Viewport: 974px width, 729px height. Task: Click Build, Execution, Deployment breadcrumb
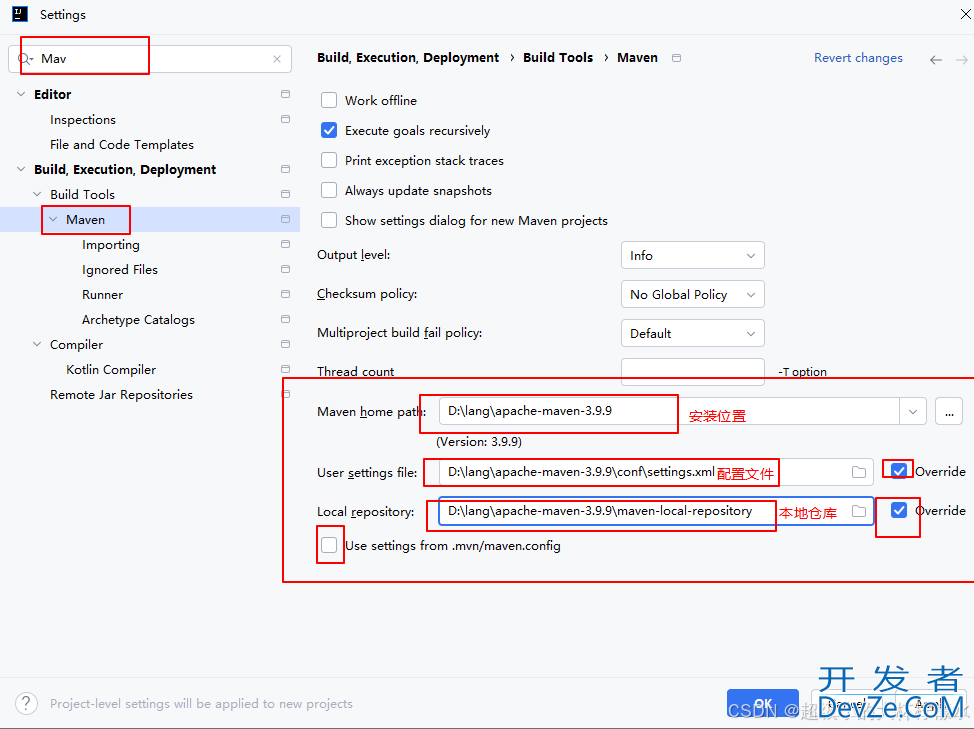407,58
